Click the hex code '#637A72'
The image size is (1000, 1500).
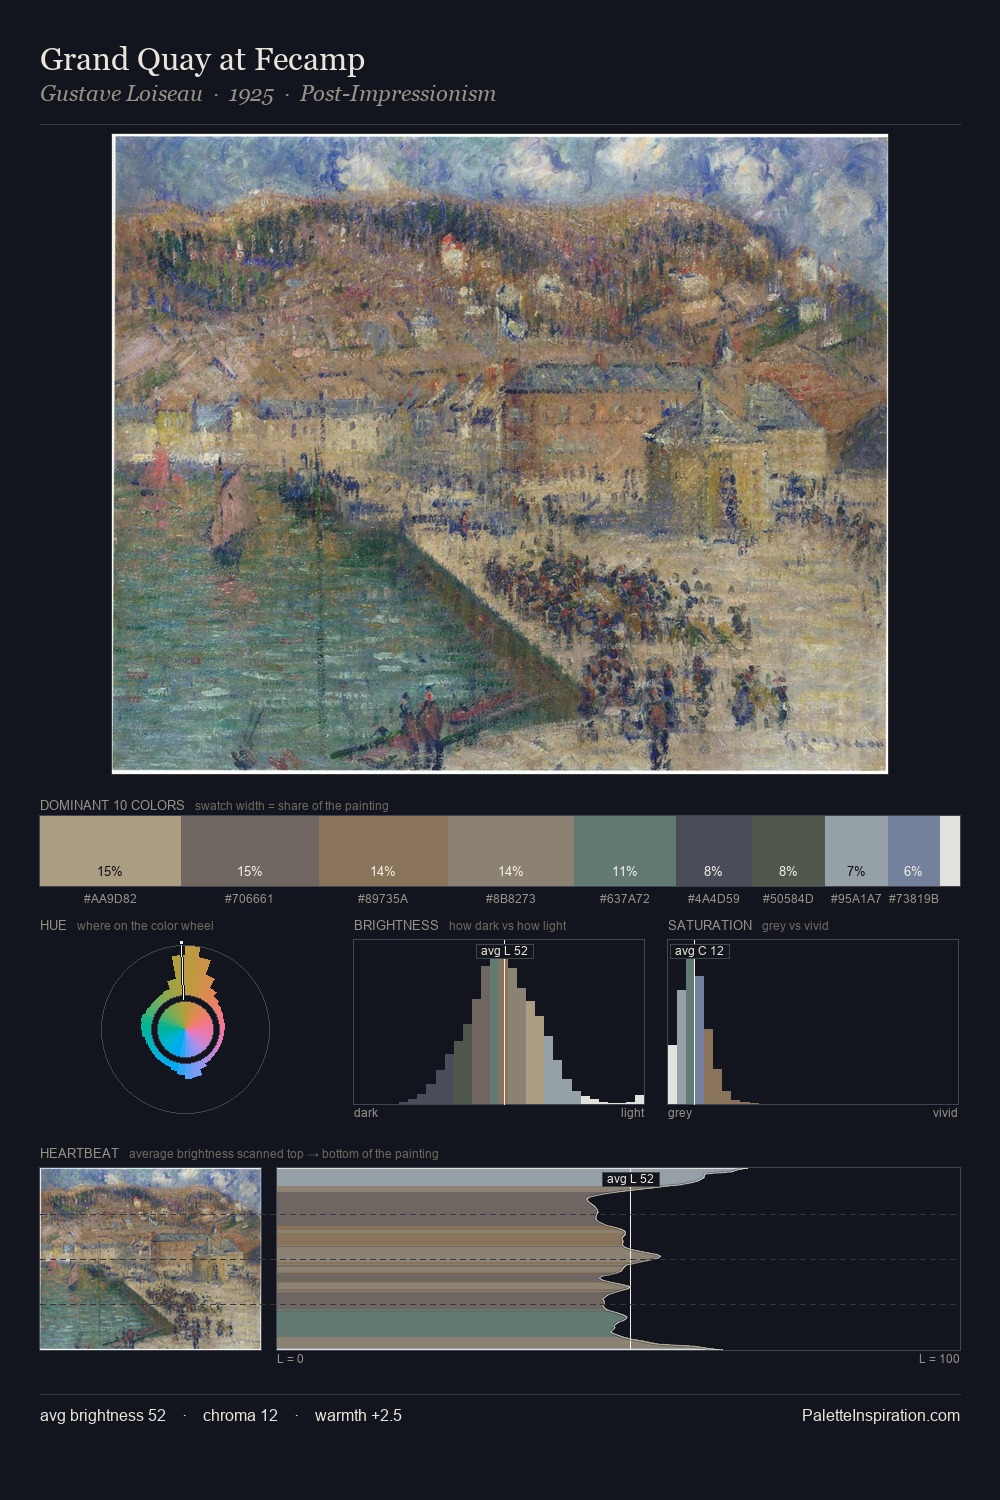click(x=625, y=899)
